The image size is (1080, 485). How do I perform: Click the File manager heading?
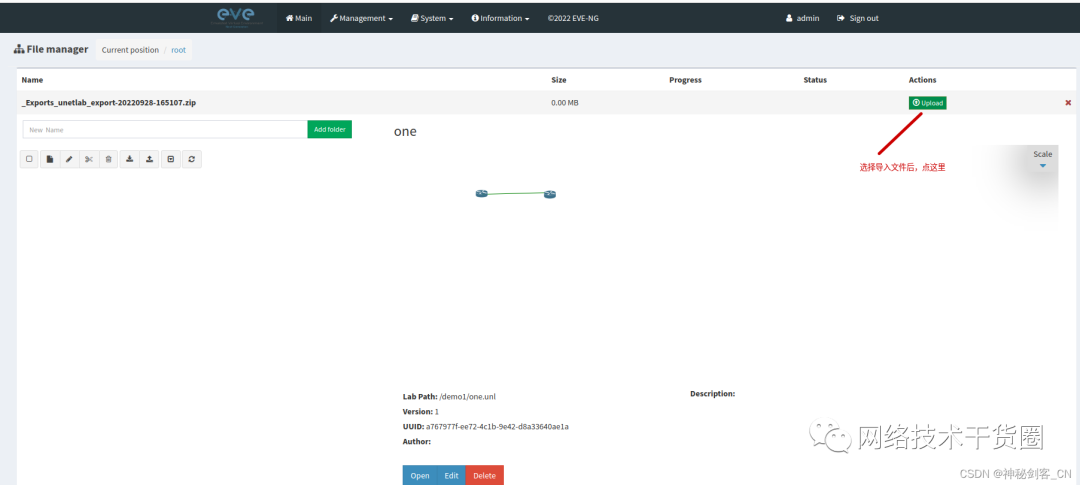click(x=51, y=50)
